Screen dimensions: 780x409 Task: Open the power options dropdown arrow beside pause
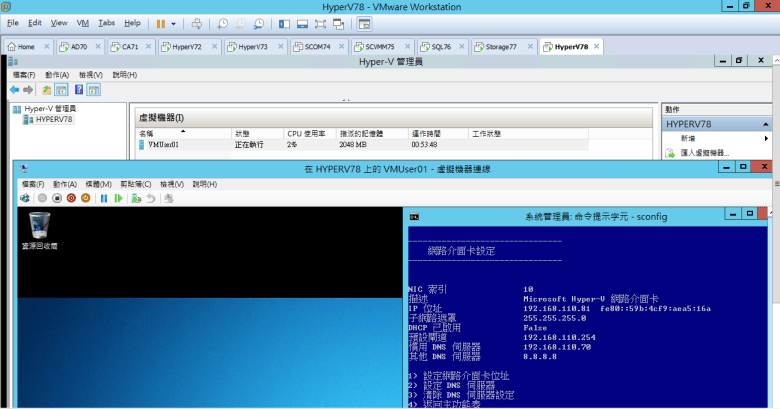(174, 22)
